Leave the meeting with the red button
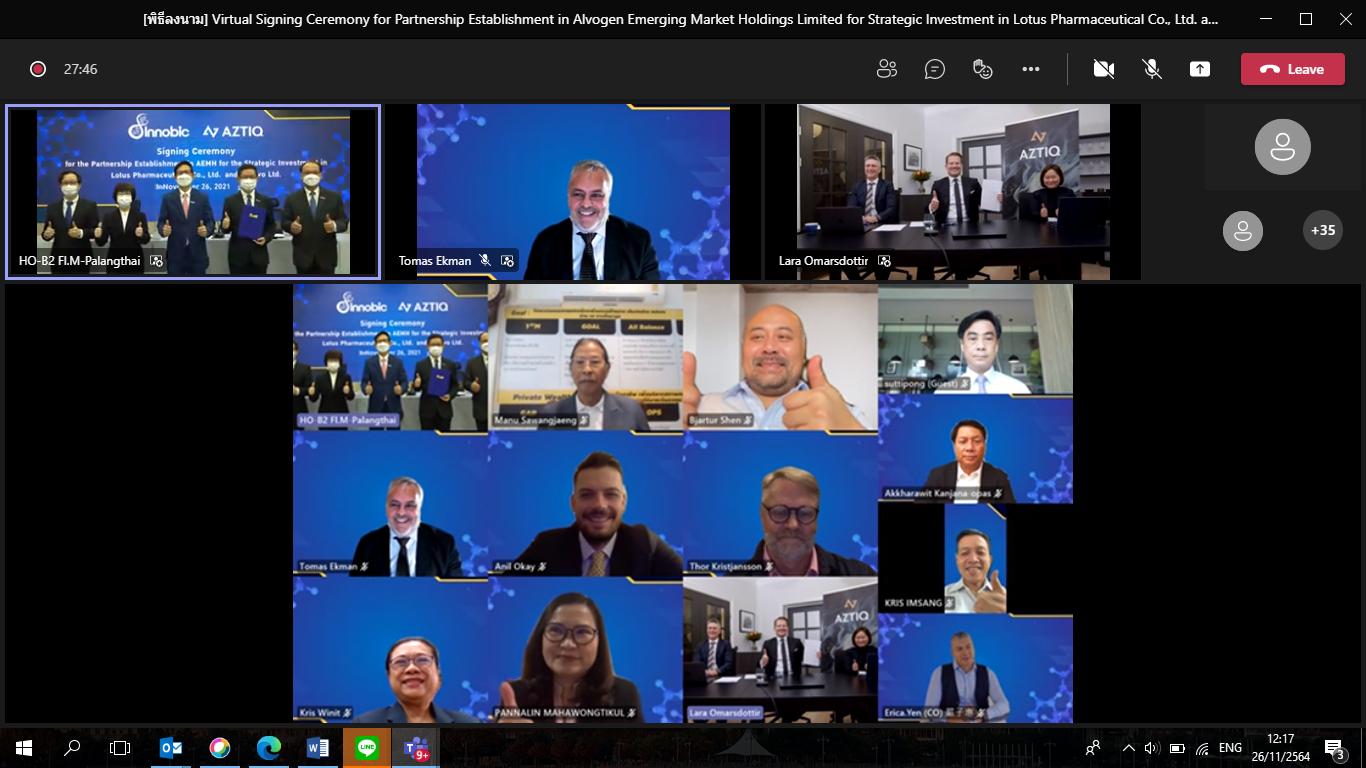The height and width of the screenshot is (768, 1366). coord(1292,69)
